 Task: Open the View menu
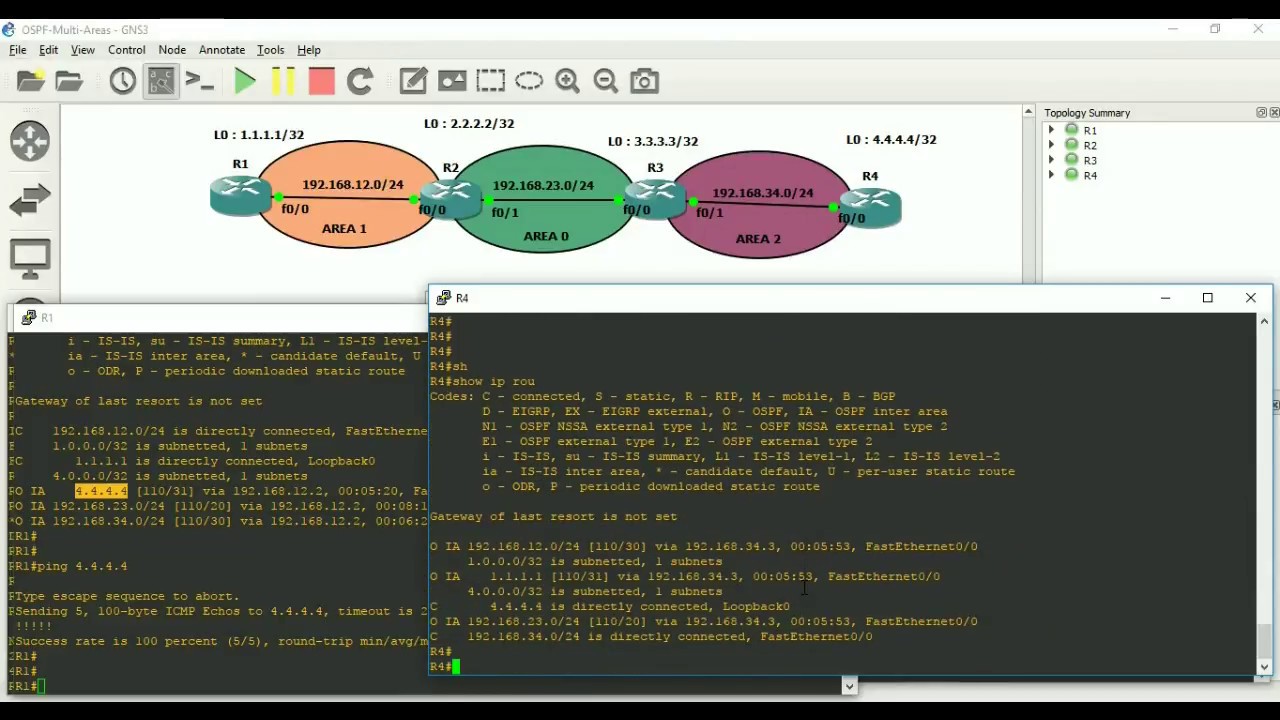click(83, 50)
